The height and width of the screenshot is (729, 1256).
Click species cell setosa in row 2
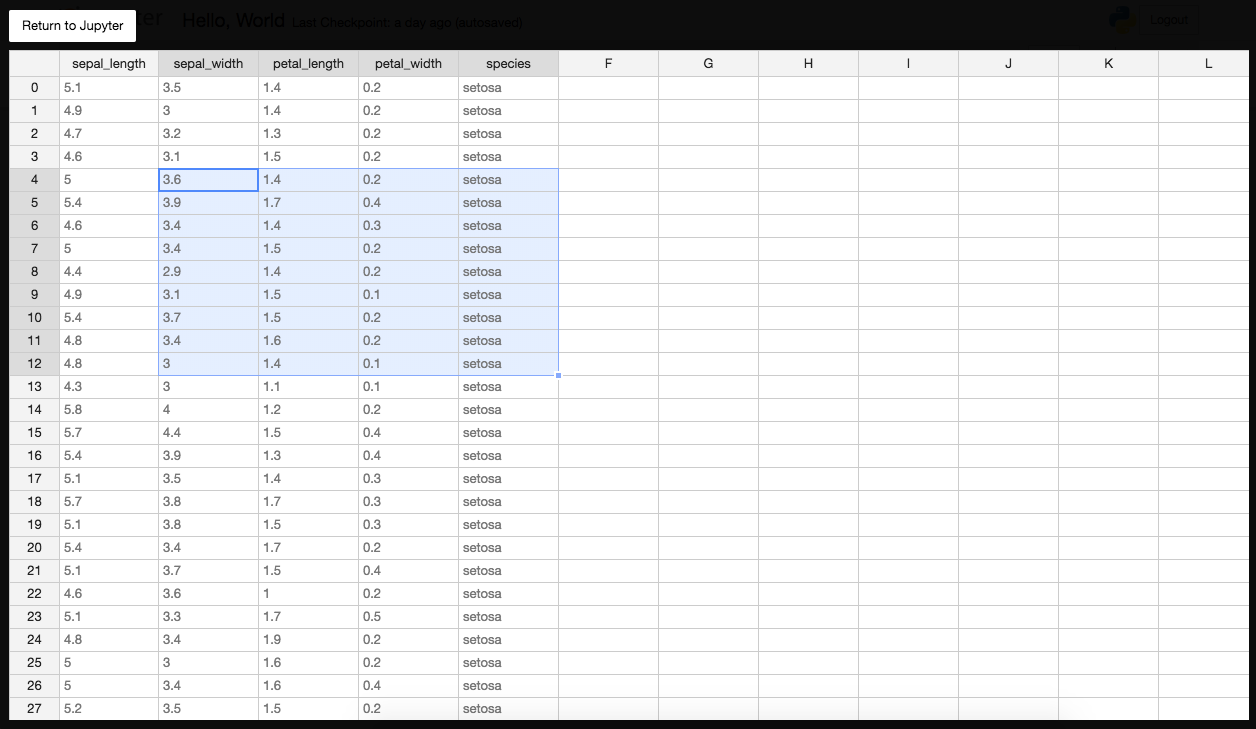[509, 134]
